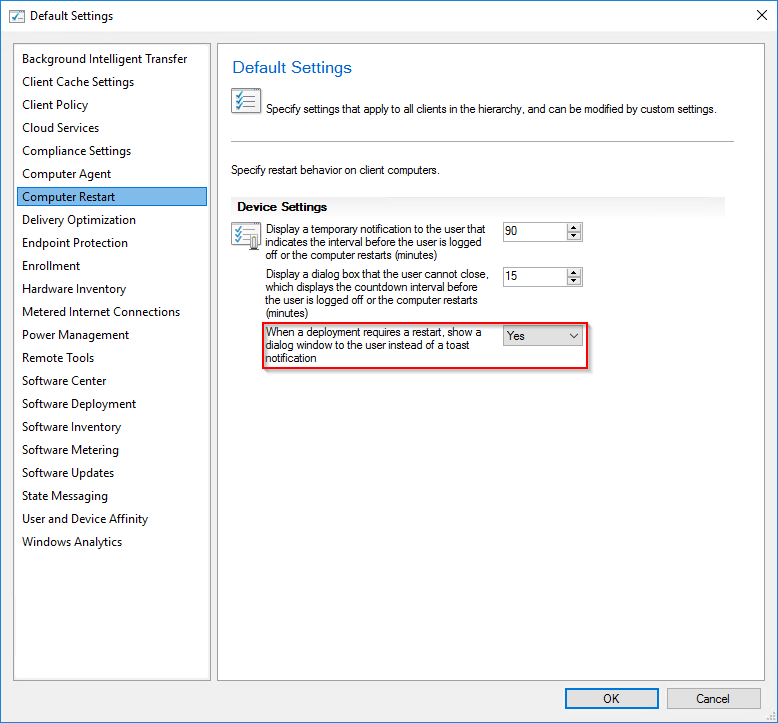The image size is (778, 723).
Task: Click the temporary notification field showing 90
Action: pyautogui.click(x=534, y=232)
